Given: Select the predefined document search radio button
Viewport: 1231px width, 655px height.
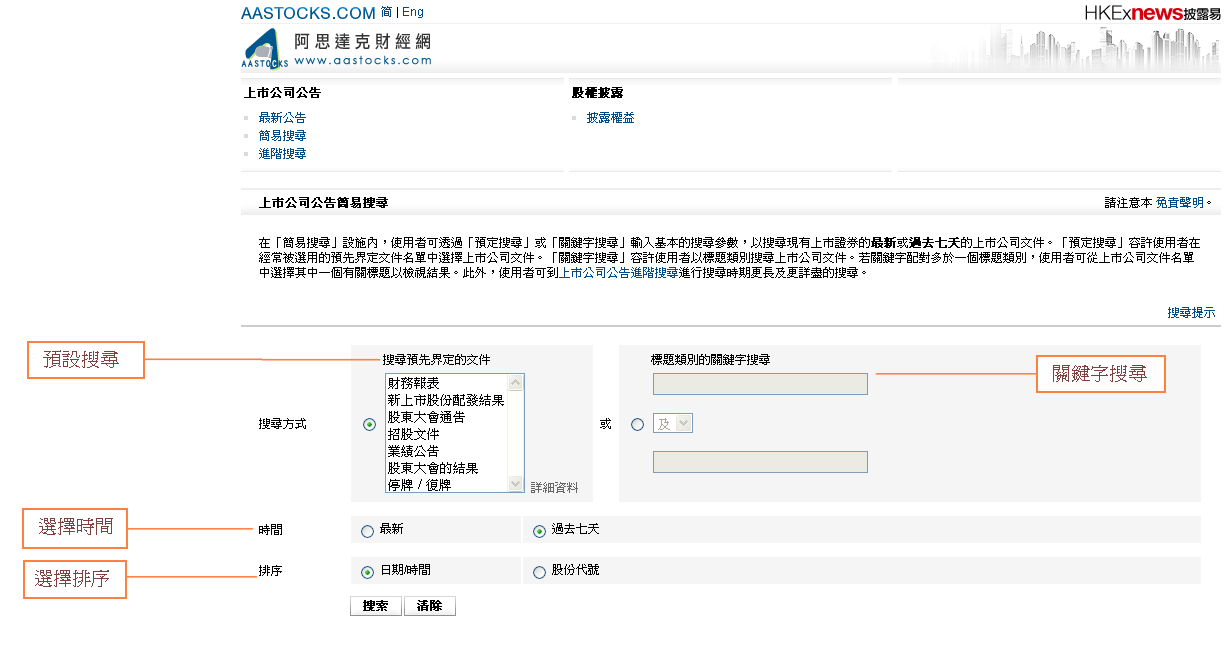Looking at the screenshot, I should (x=370, y=424).
